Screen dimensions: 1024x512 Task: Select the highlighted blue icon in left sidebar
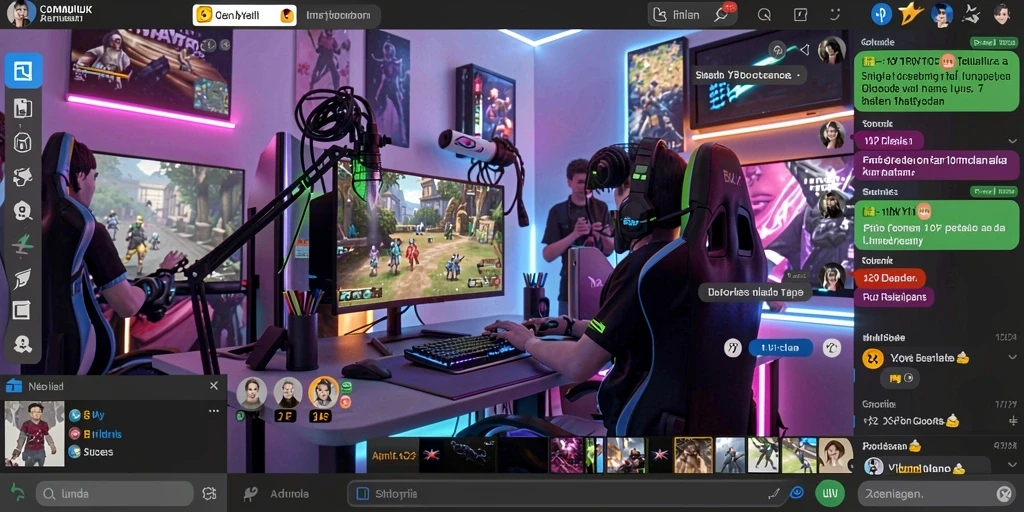coord(24,71)
